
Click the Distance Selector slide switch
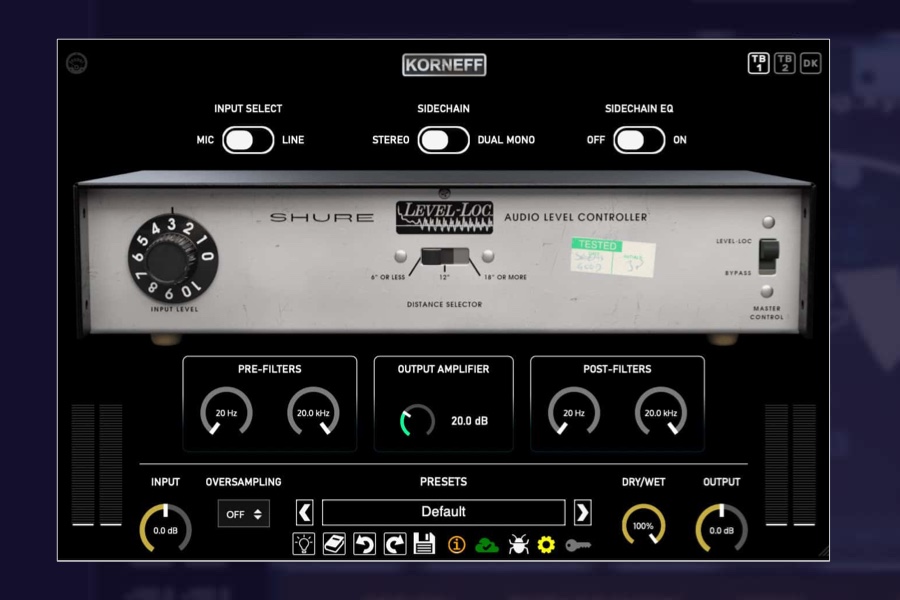point(445,256)
